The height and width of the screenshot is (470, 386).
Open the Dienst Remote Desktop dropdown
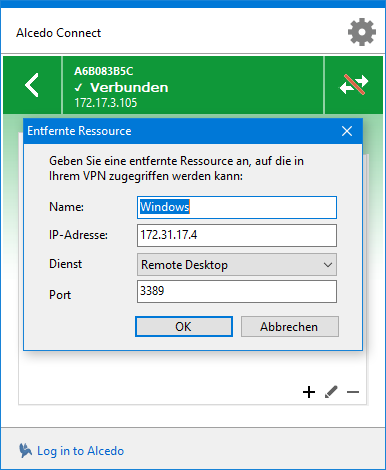(237, 265)
